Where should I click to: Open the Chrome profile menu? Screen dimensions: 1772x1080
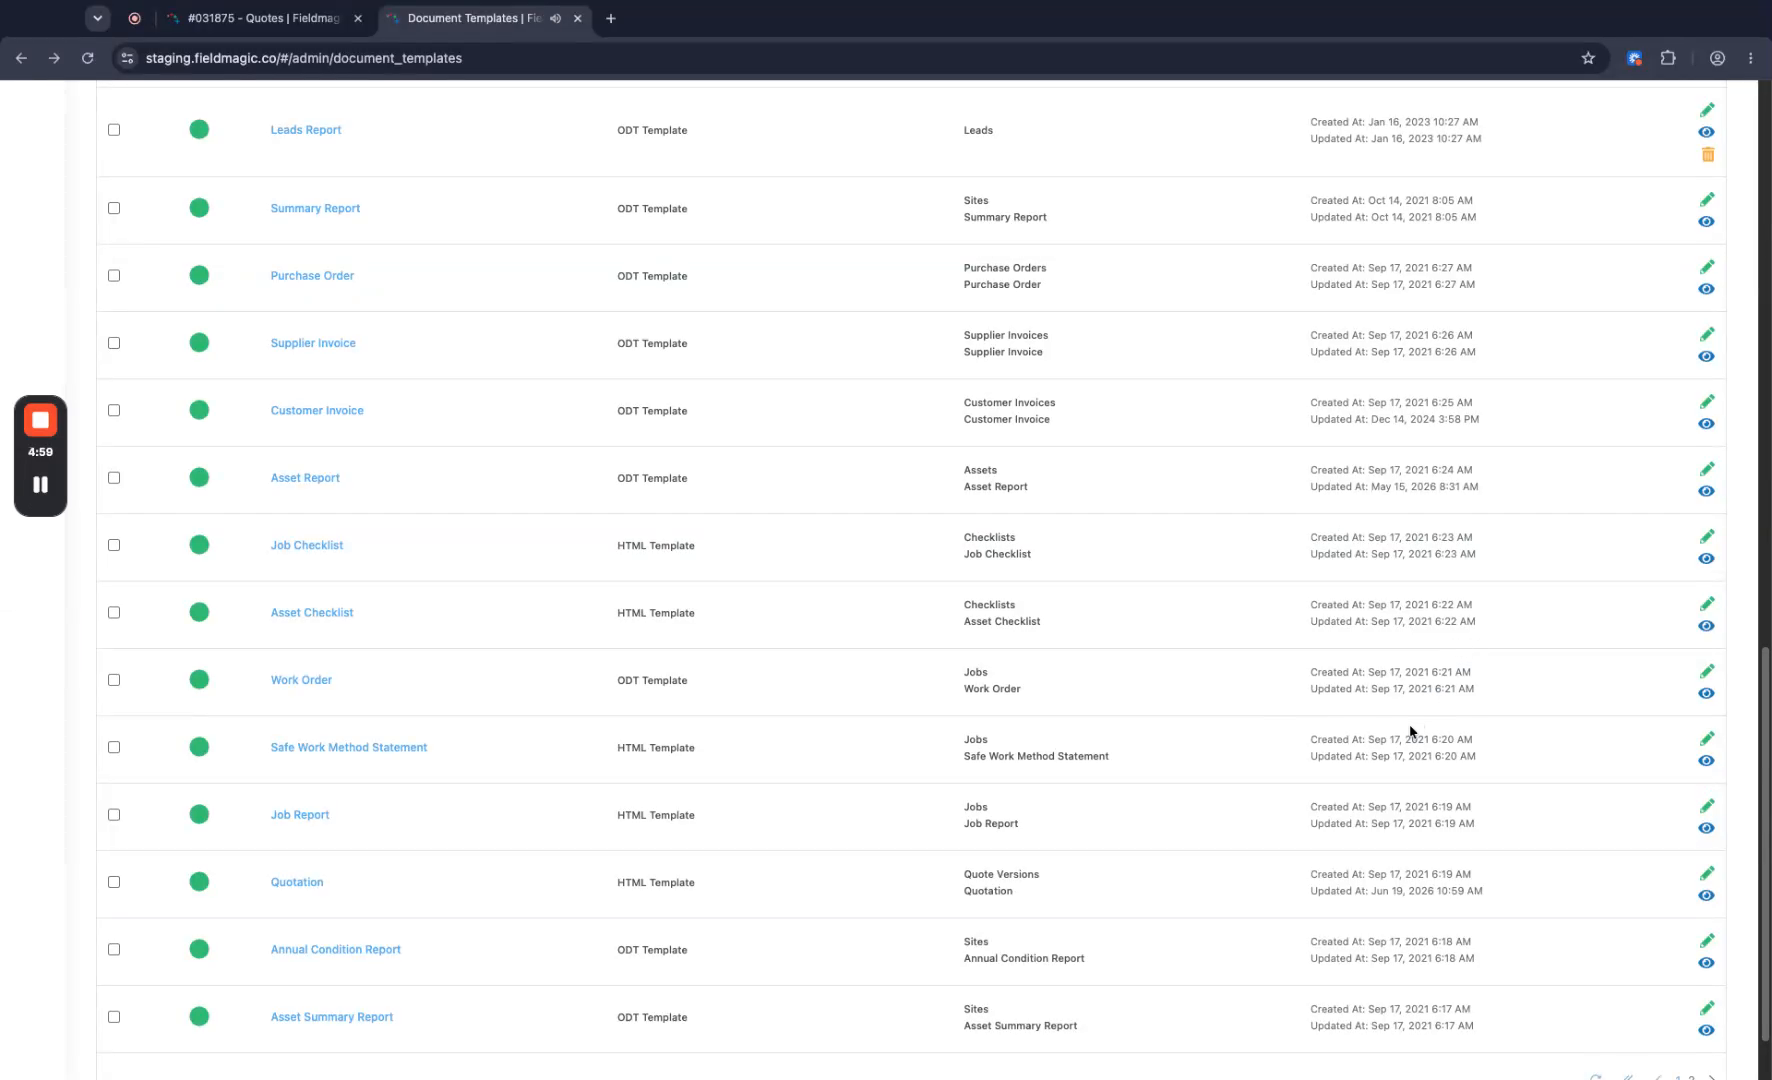point(1717,58)
